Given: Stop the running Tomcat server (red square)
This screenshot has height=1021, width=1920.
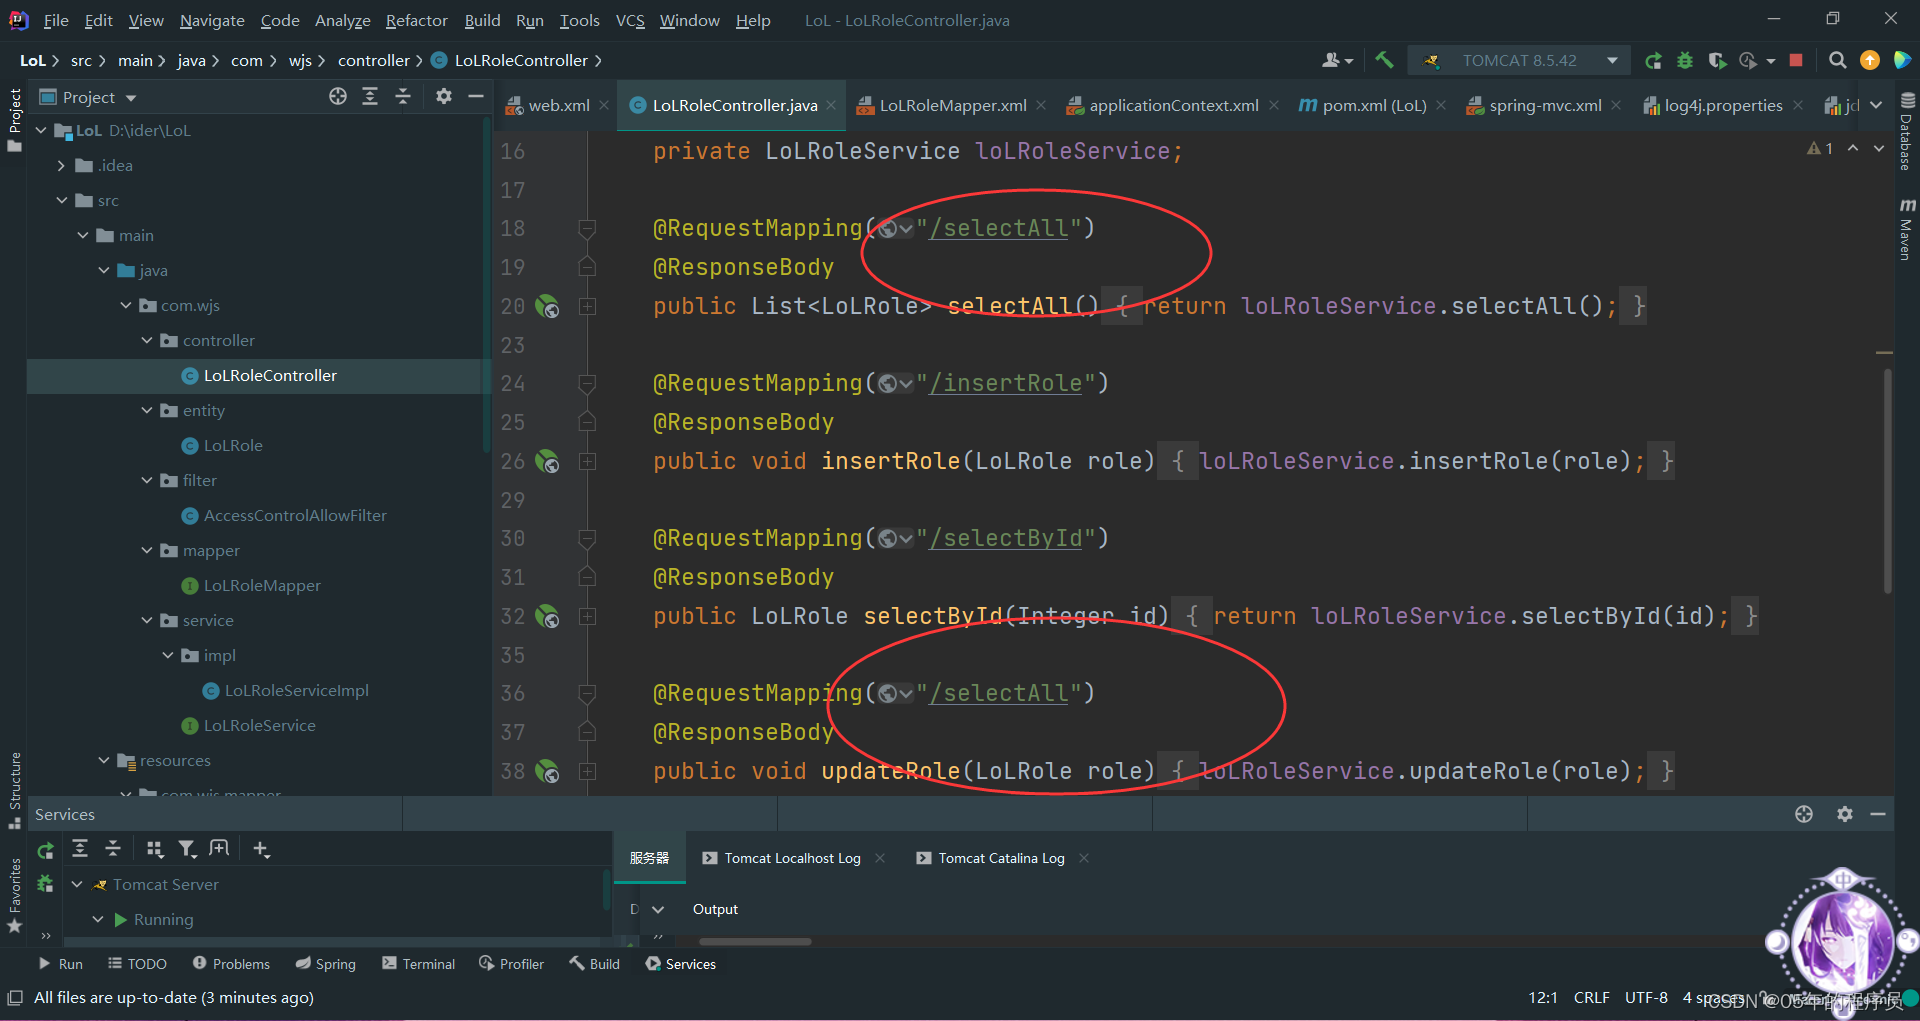Looking at the screenshot, I should (1796, 60).
